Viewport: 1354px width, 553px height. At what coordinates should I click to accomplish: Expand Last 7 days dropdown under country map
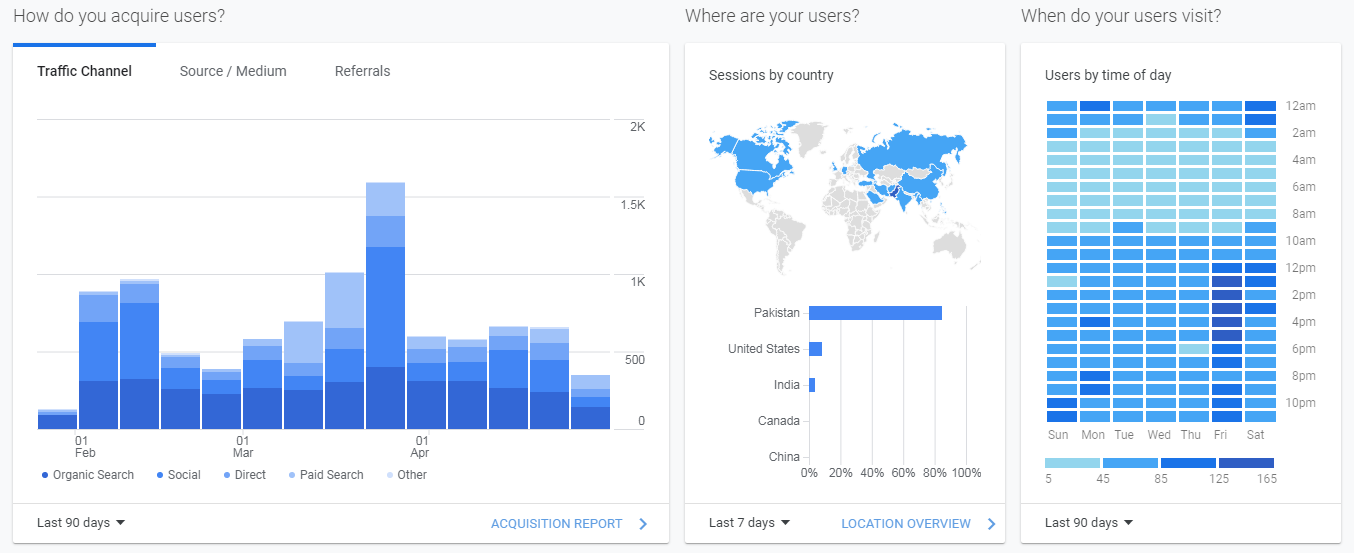coord(750,523)
